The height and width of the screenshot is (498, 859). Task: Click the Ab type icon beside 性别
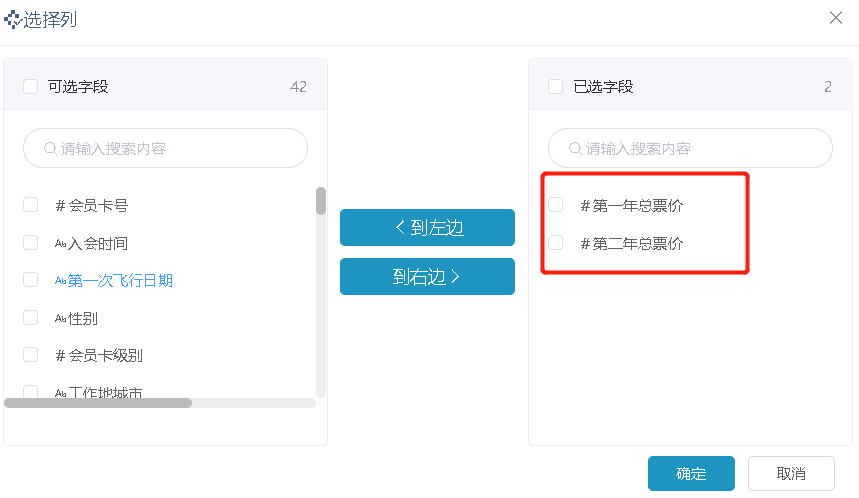(60, 318)
